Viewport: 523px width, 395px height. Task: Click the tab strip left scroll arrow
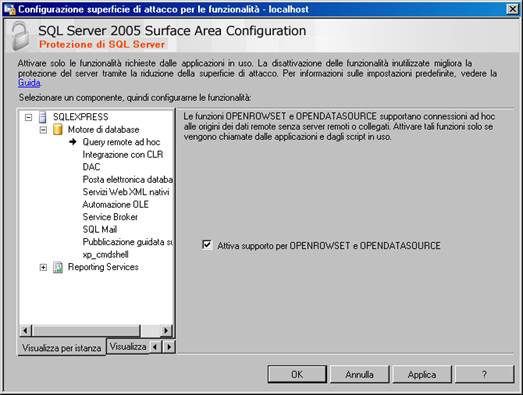coord(155,347)
